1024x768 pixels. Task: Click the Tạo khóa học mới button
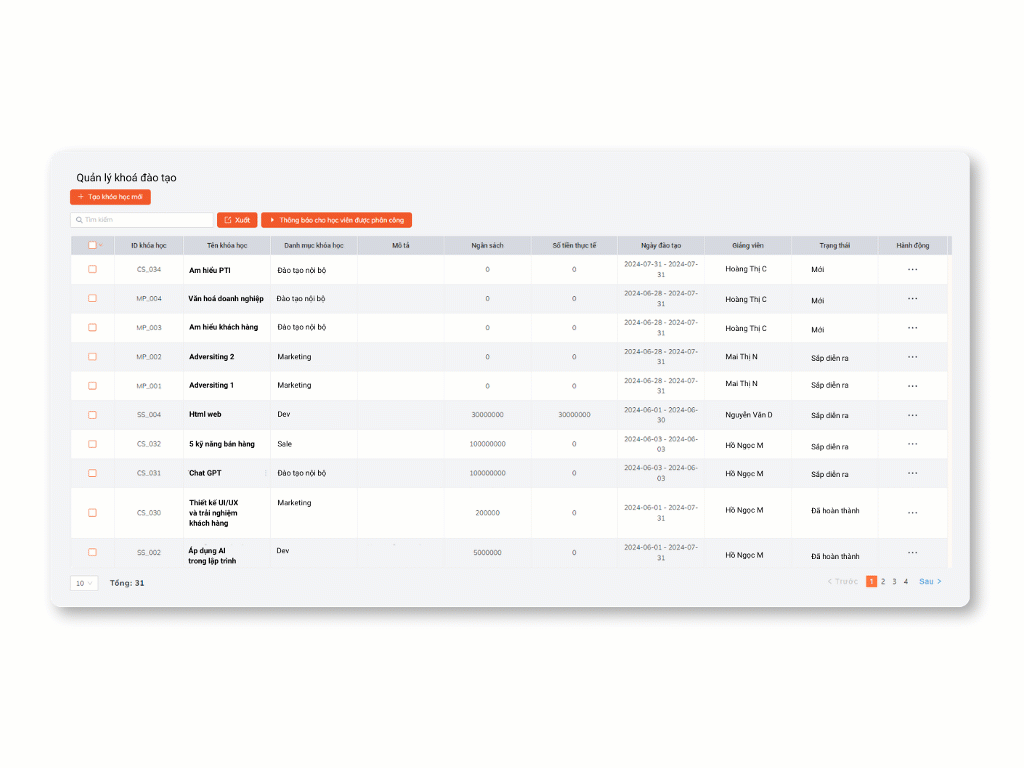pos(110,197)
